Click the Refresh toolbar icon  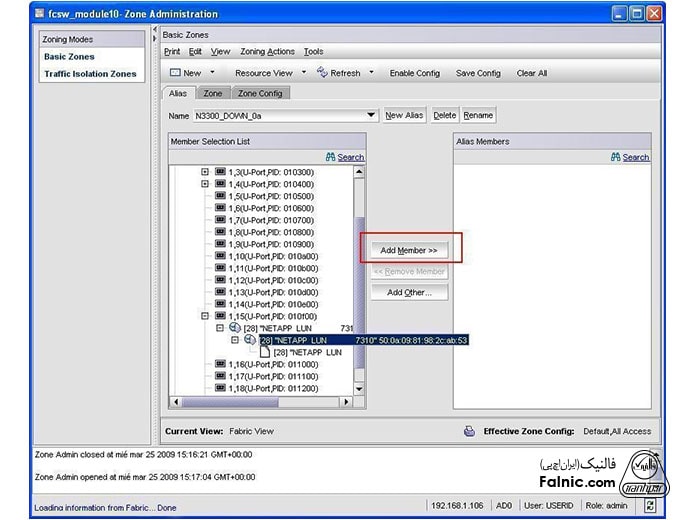coord(323,73)
